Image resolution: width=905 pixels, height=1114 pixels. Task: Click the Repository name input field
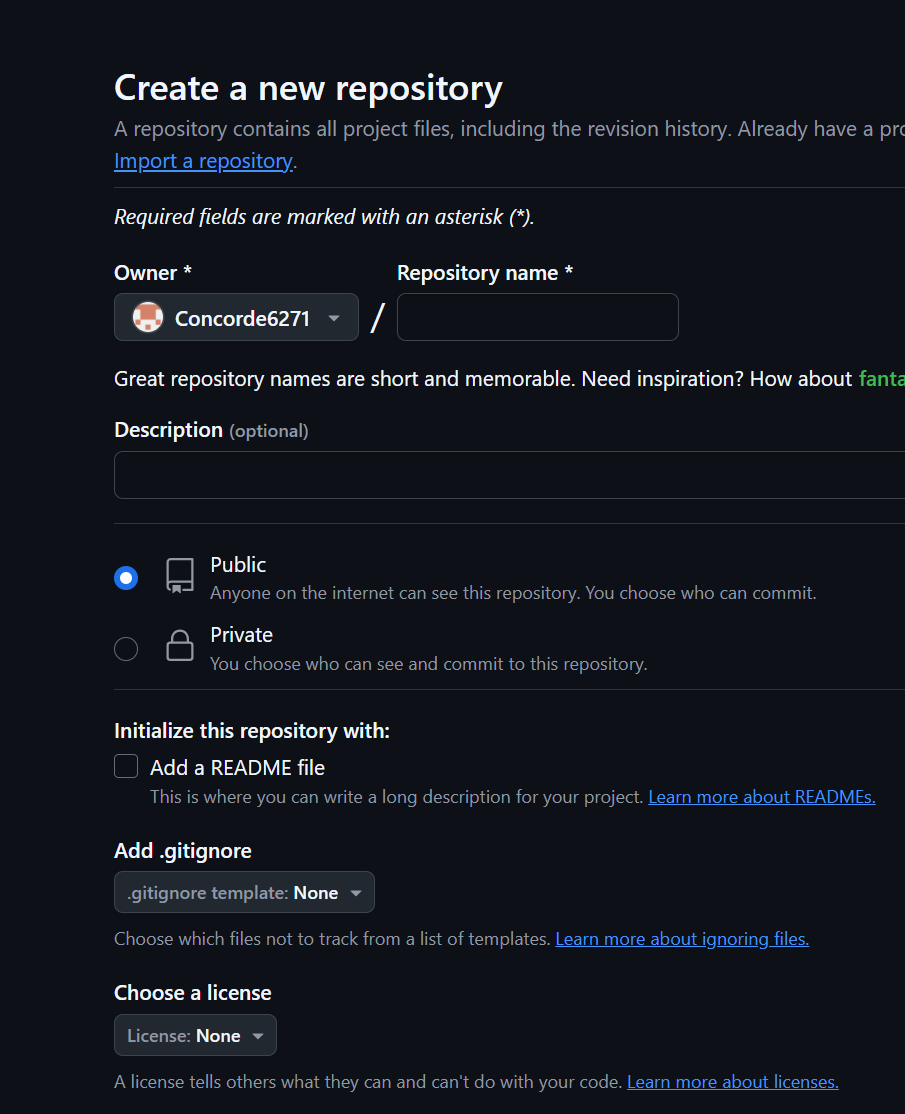pyautogui.click(x=538, y=317)
